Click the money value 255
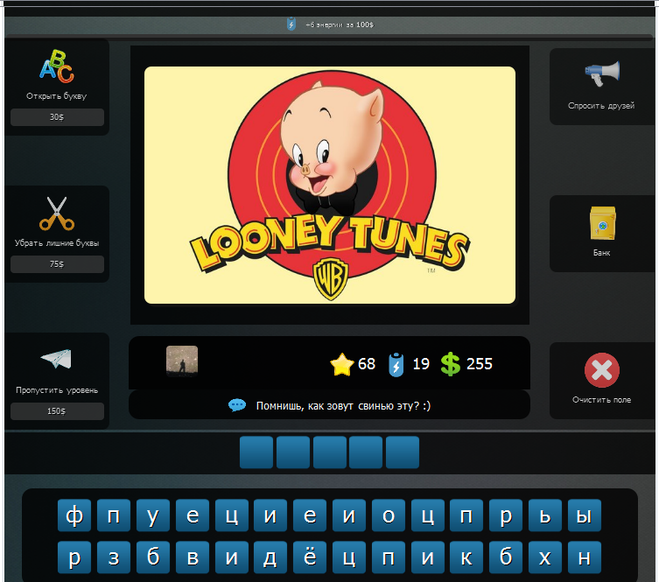 [479, 364]
